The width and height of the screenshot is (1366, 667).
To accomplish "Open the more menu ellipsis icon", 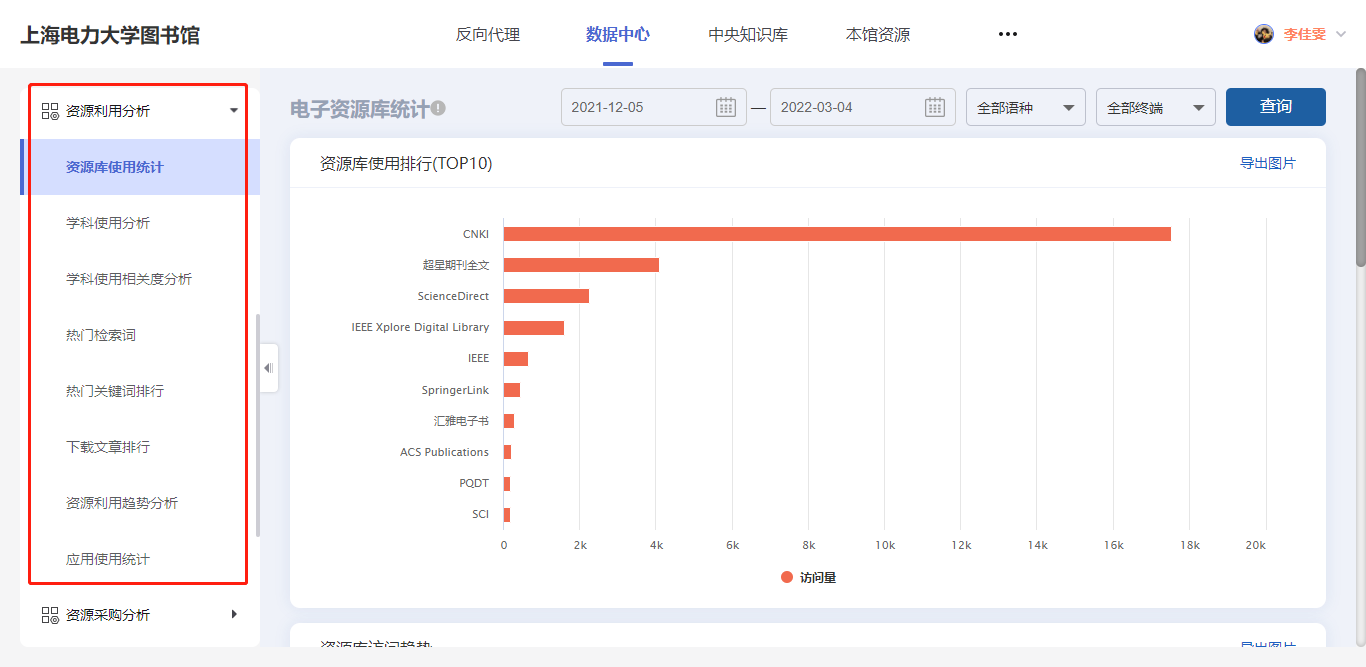I will coord(1007,34).
